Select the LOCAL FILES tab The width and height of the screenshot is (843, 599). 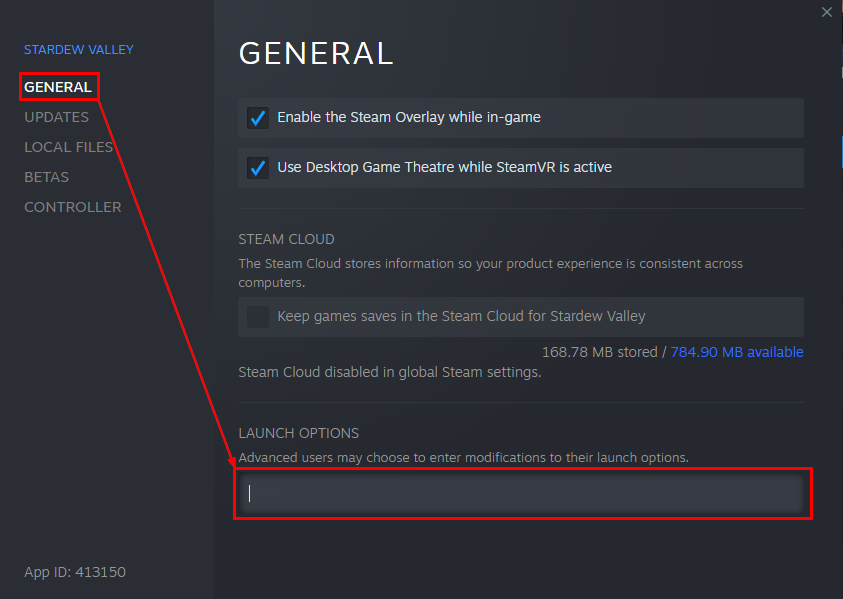click(x=68, y=147)
